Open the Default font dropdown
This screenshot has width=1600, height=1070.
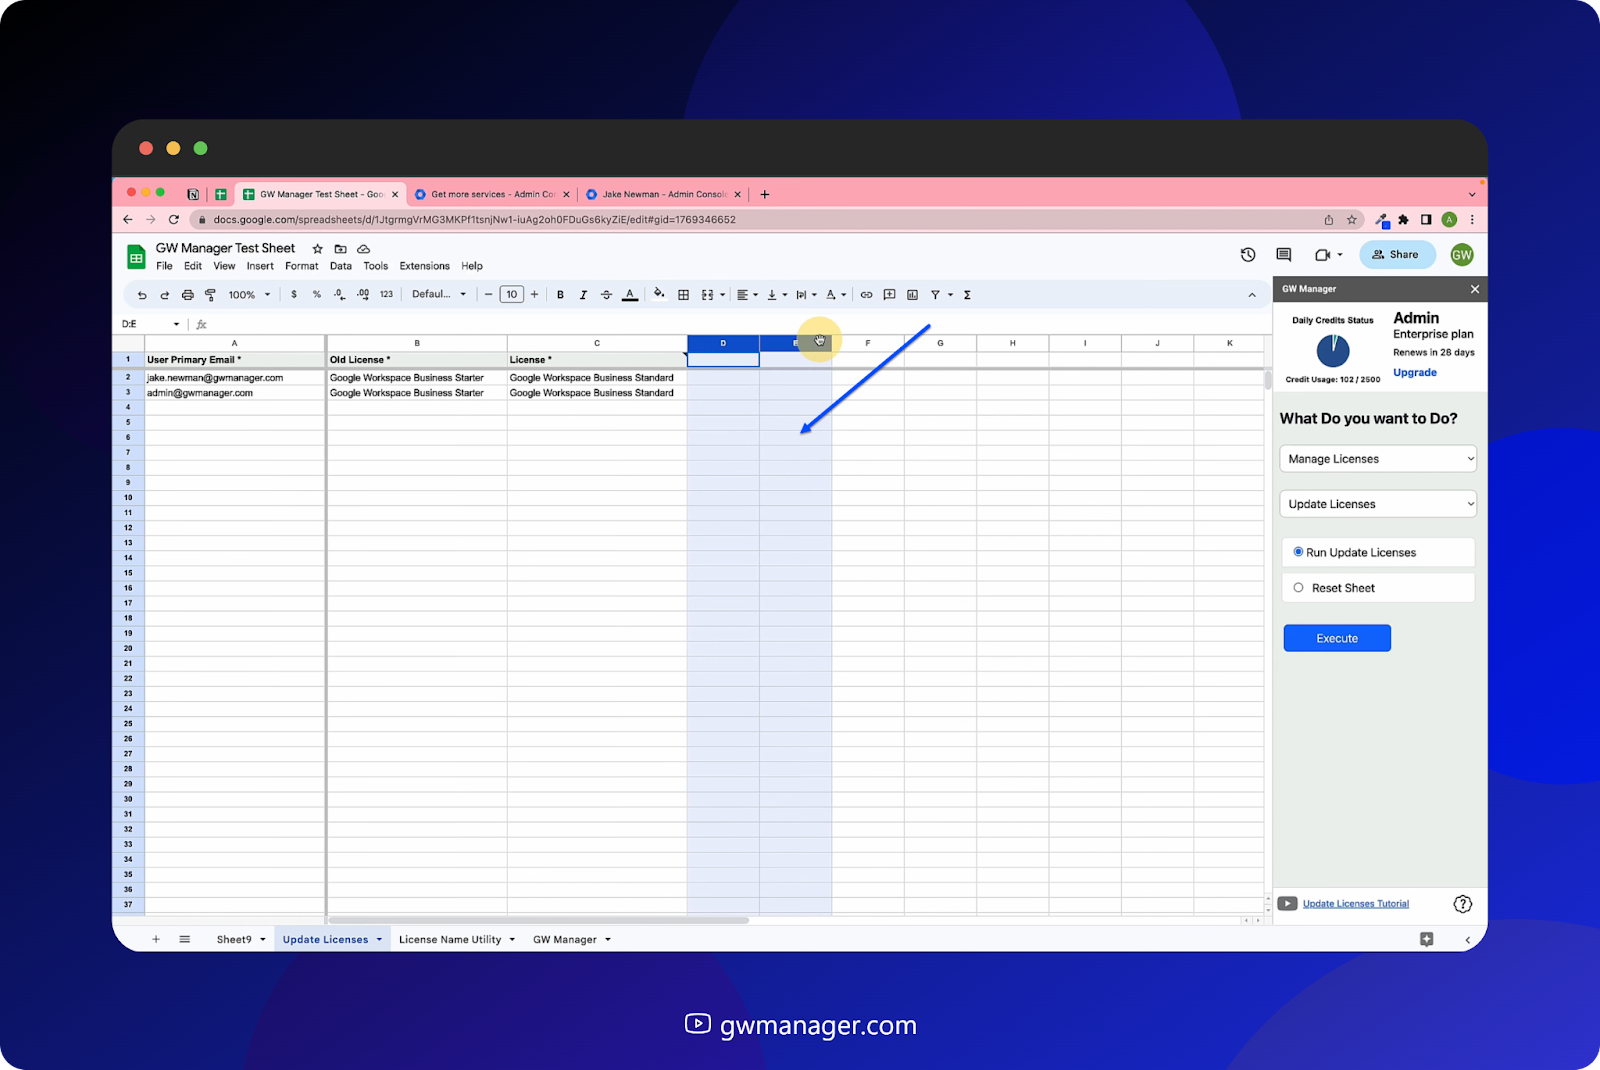(439, 295)
